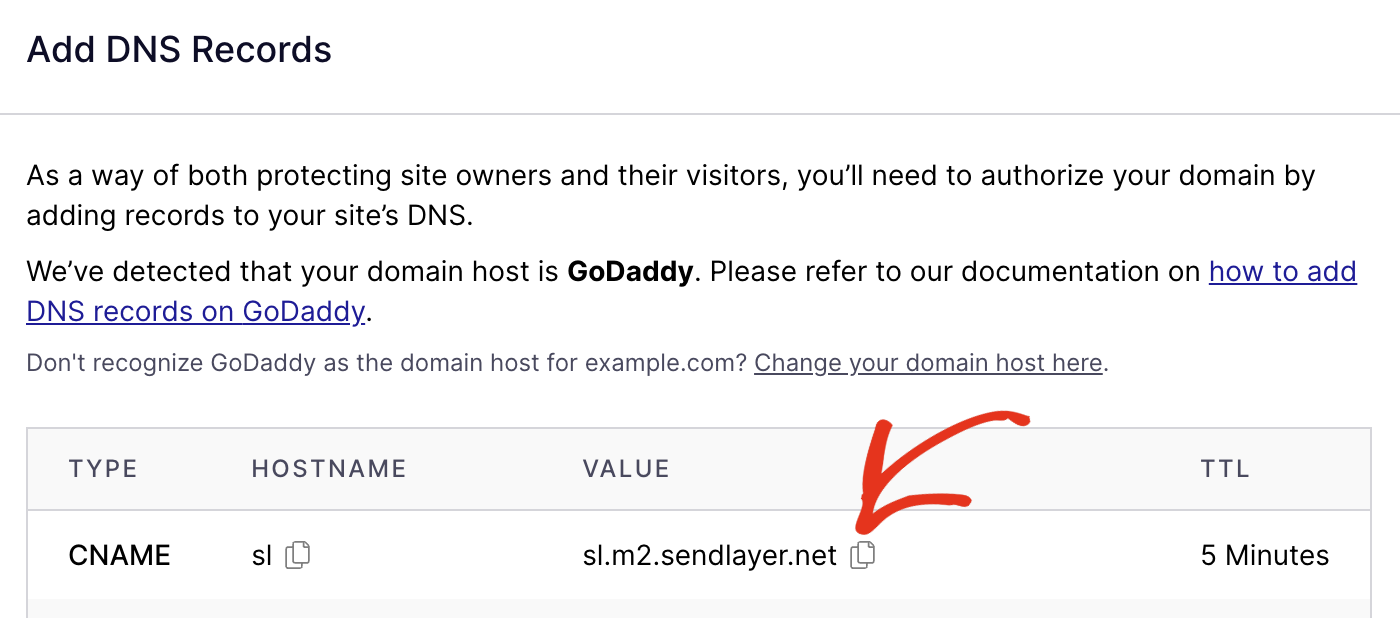Click the "5 Minutes" TTL value

coord(1264,554)
